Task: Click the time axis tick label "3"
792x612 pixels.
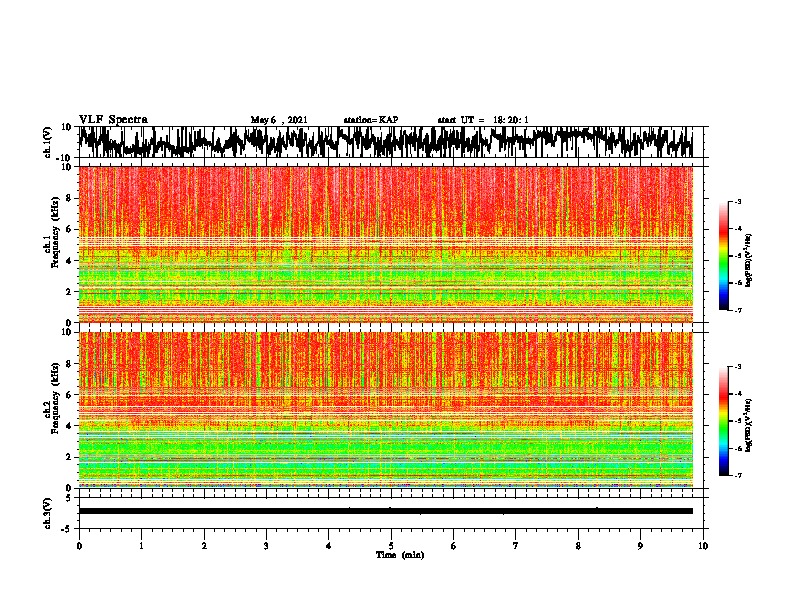Action: (266, 546)
